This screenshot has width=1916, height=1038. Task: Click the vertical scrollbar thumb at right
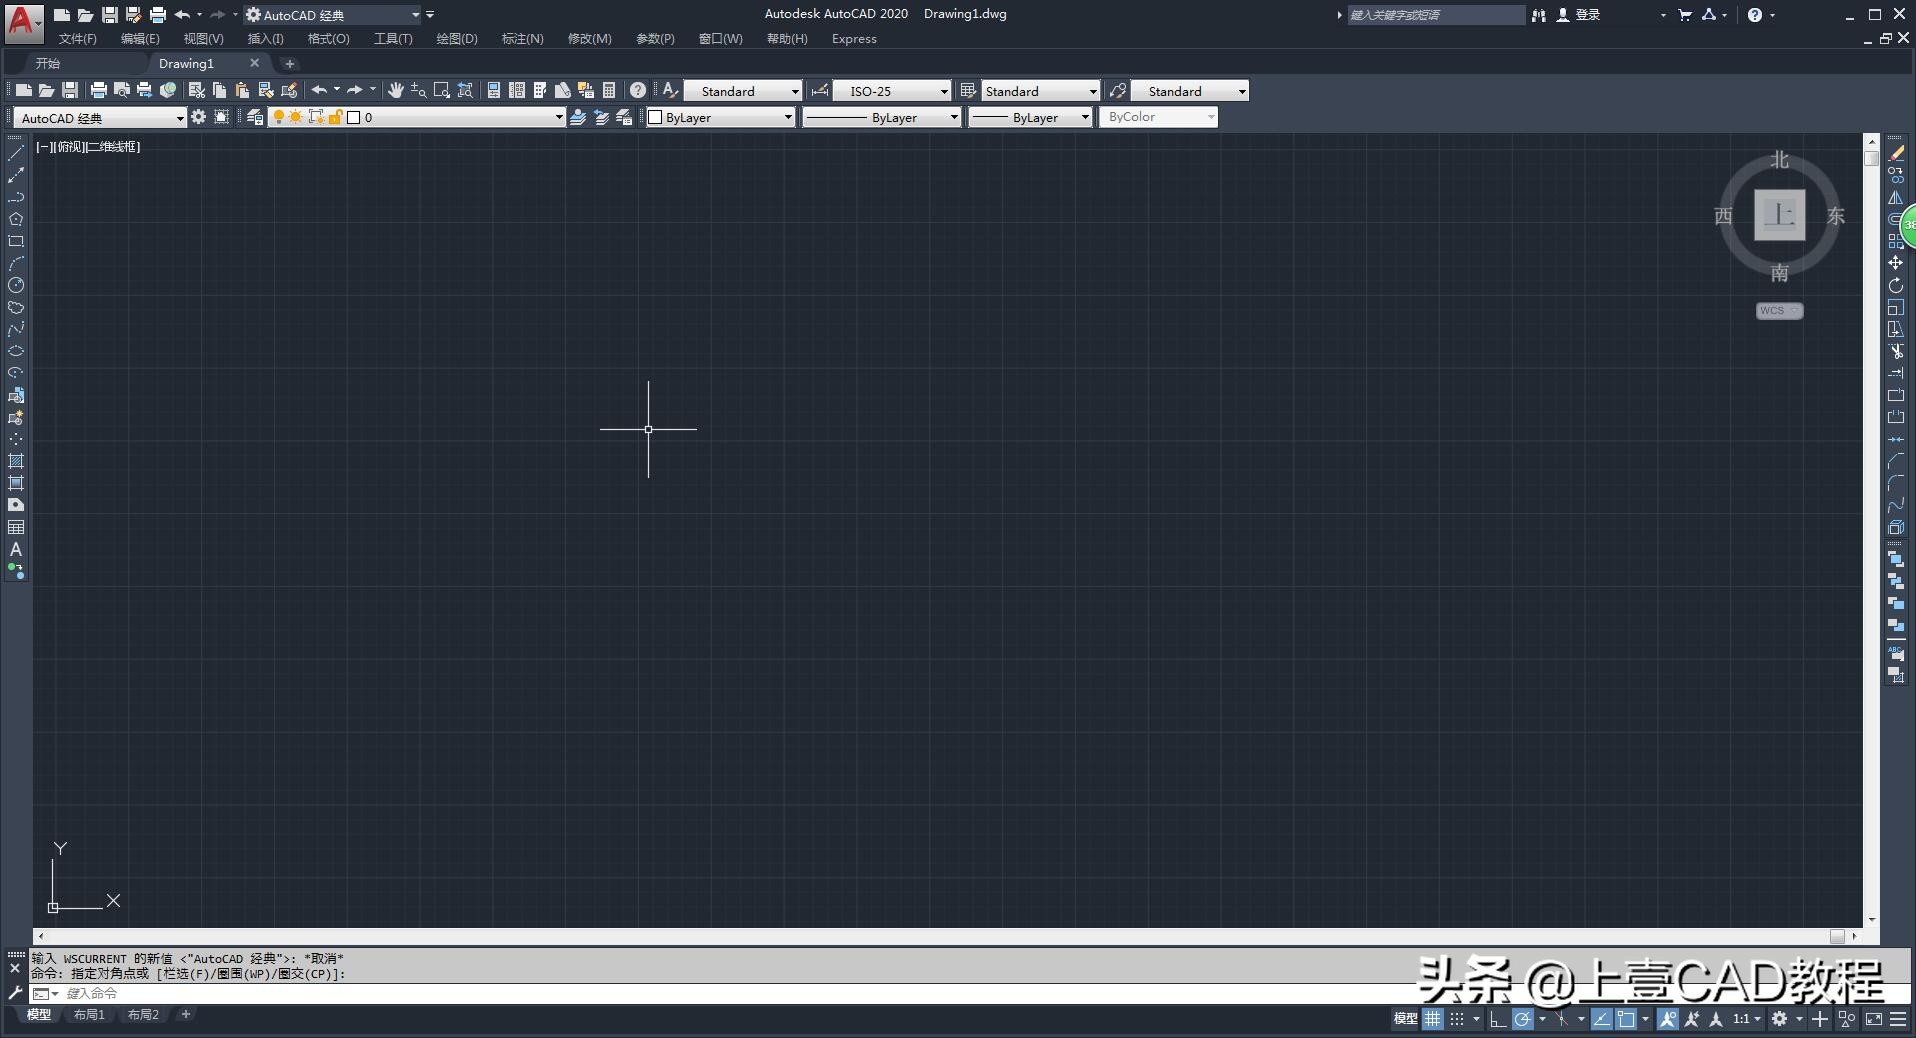click(1871, 158)
